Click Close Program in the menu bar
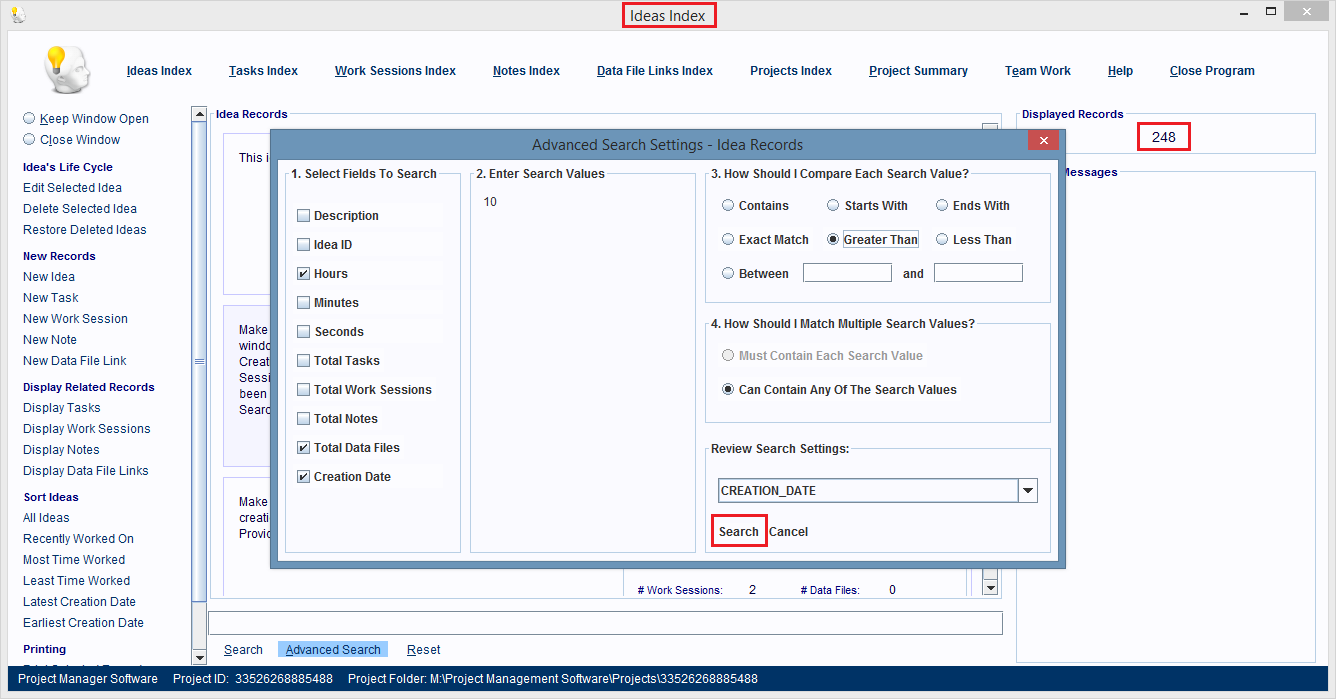The image size is (1336, 699). (1212, 71)
